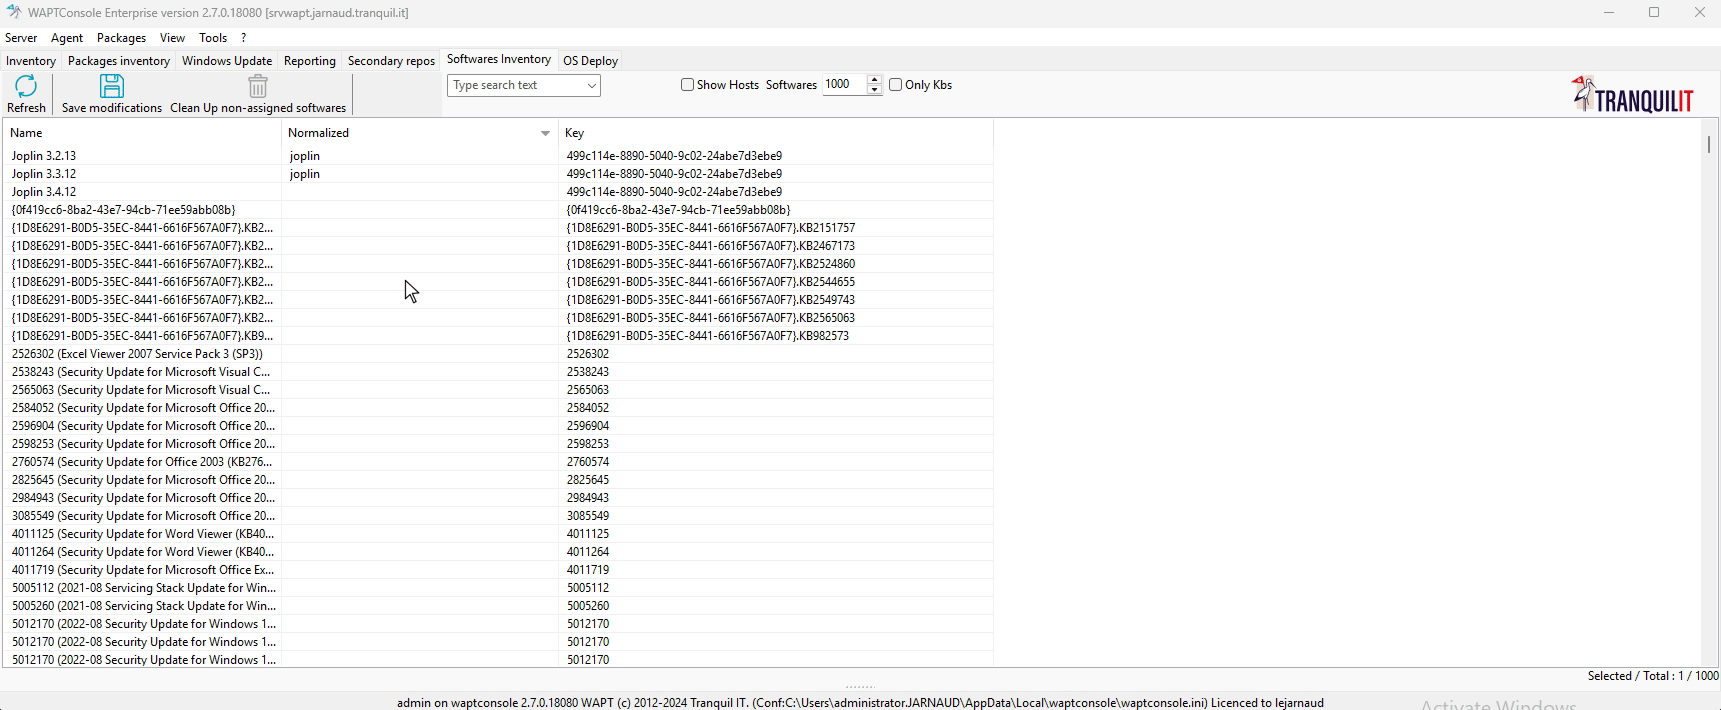Viewport: 1721px width, 710px height.
Task: Switch to the OS Deploy tab
Action: pyautogui.click(x=591, y=61)
